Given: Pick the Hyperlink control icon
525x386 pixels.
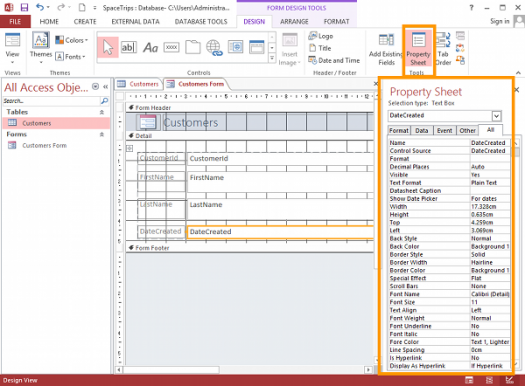Looking at the screenshot, I should pyautogui.click(x=214, y=48).
